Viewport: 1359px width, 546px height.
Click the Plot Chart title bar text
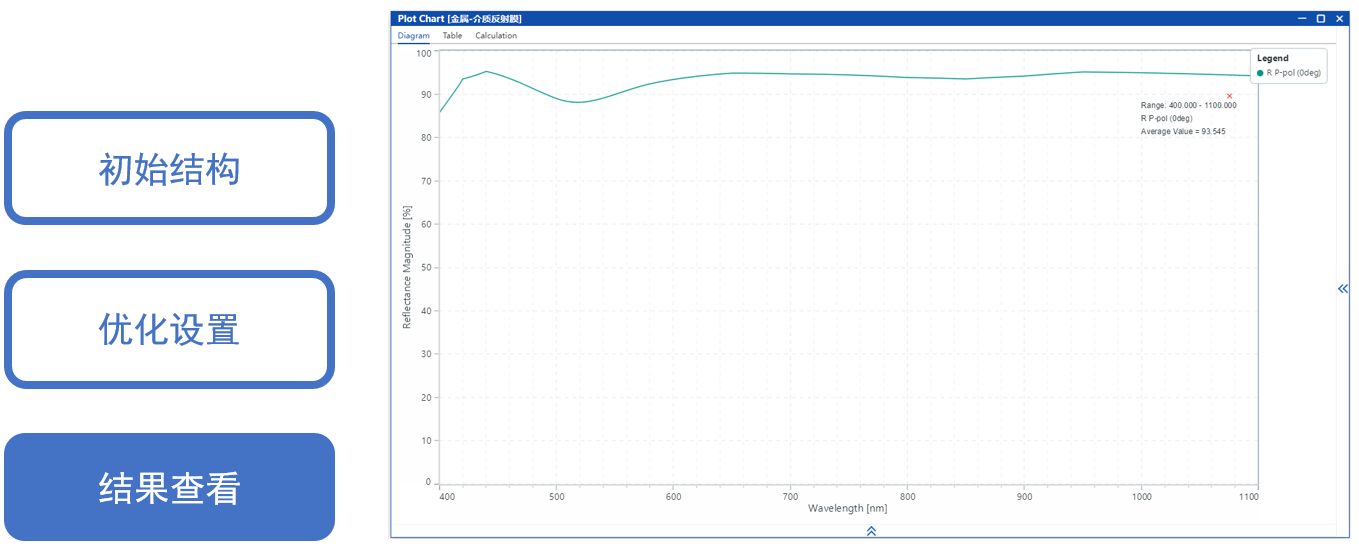459,18
